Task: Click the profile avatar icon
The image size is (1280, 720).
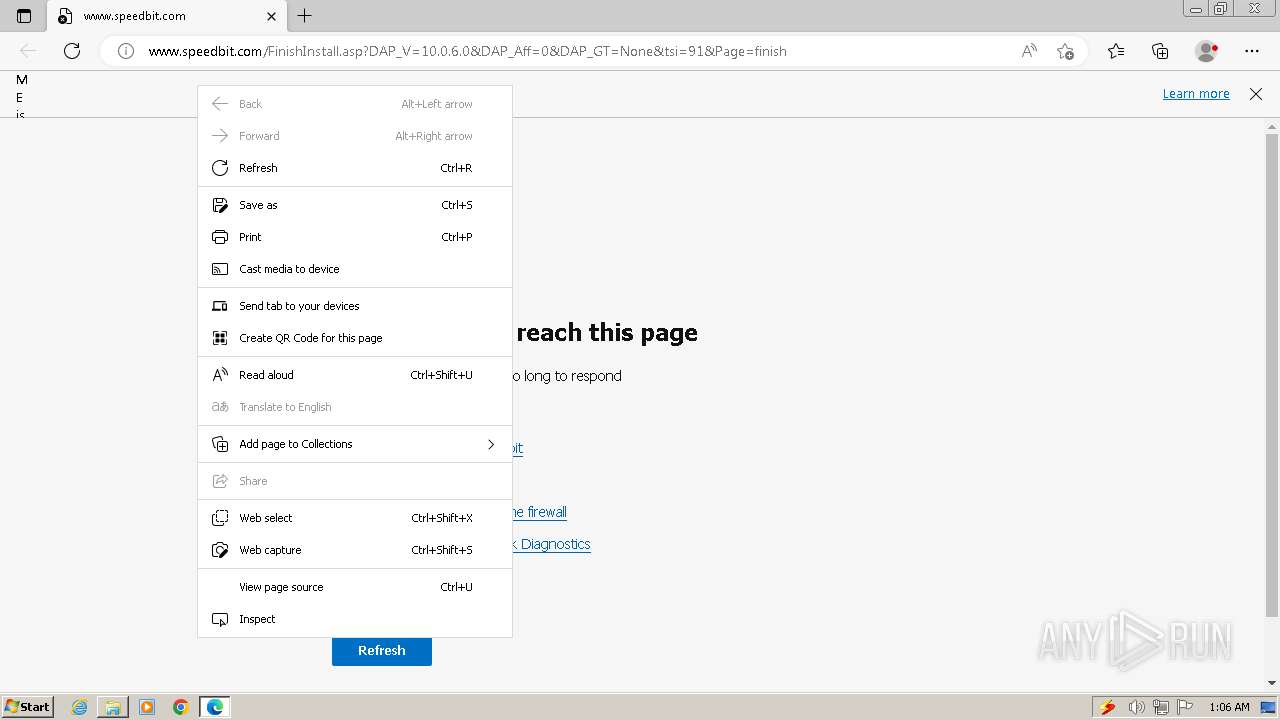Action: [1207, 51]
